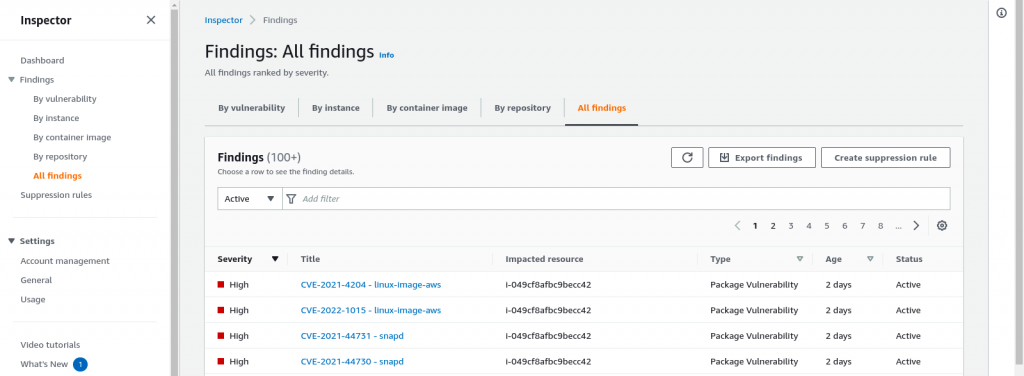Click the Add filter input field
Screen dimensions: 1024x376
tap(616, 198)
